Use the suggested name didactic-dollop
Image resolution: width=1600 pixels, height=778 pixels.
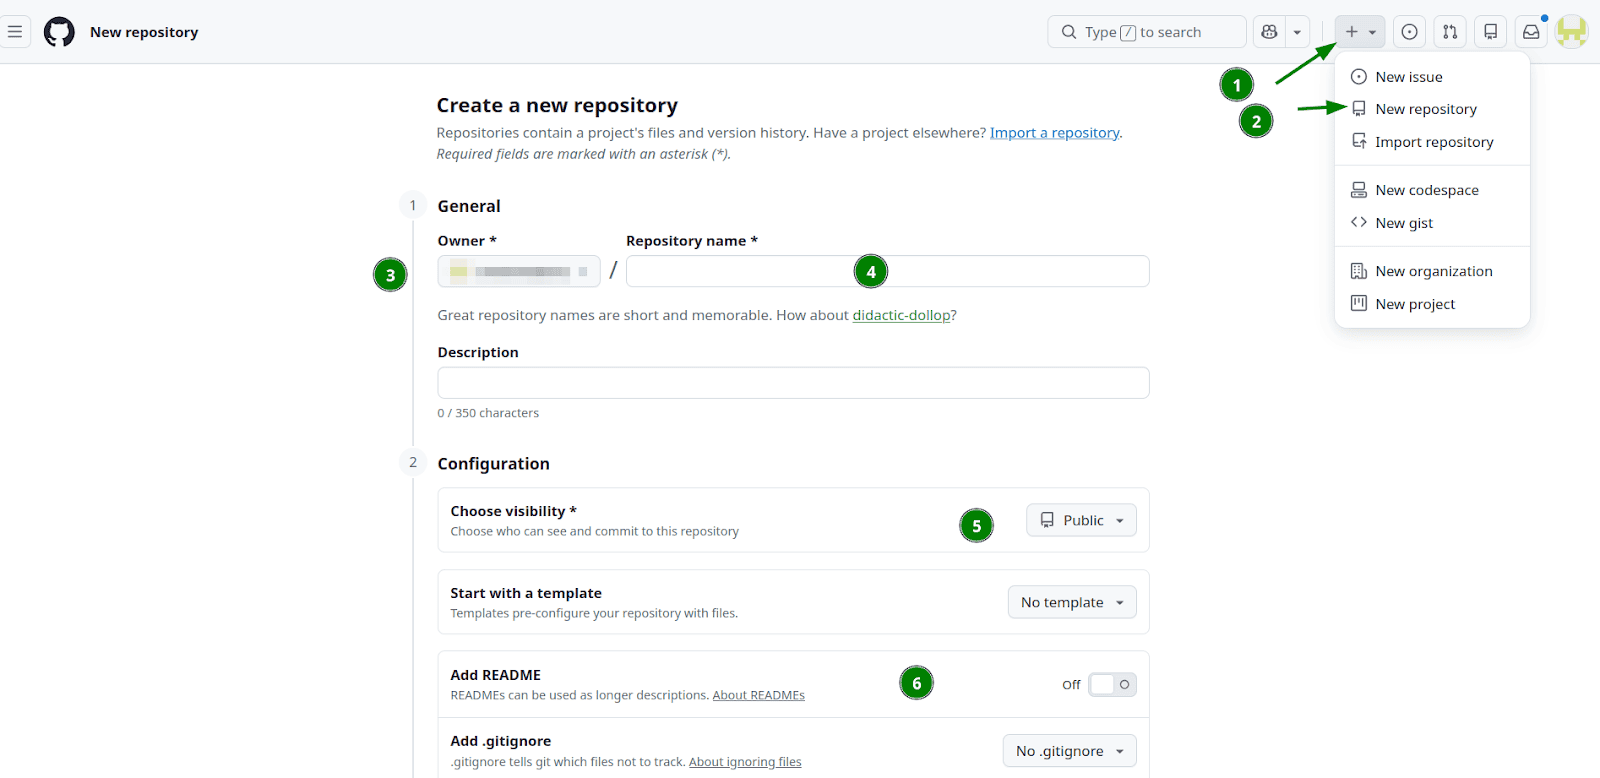[901, 315]
